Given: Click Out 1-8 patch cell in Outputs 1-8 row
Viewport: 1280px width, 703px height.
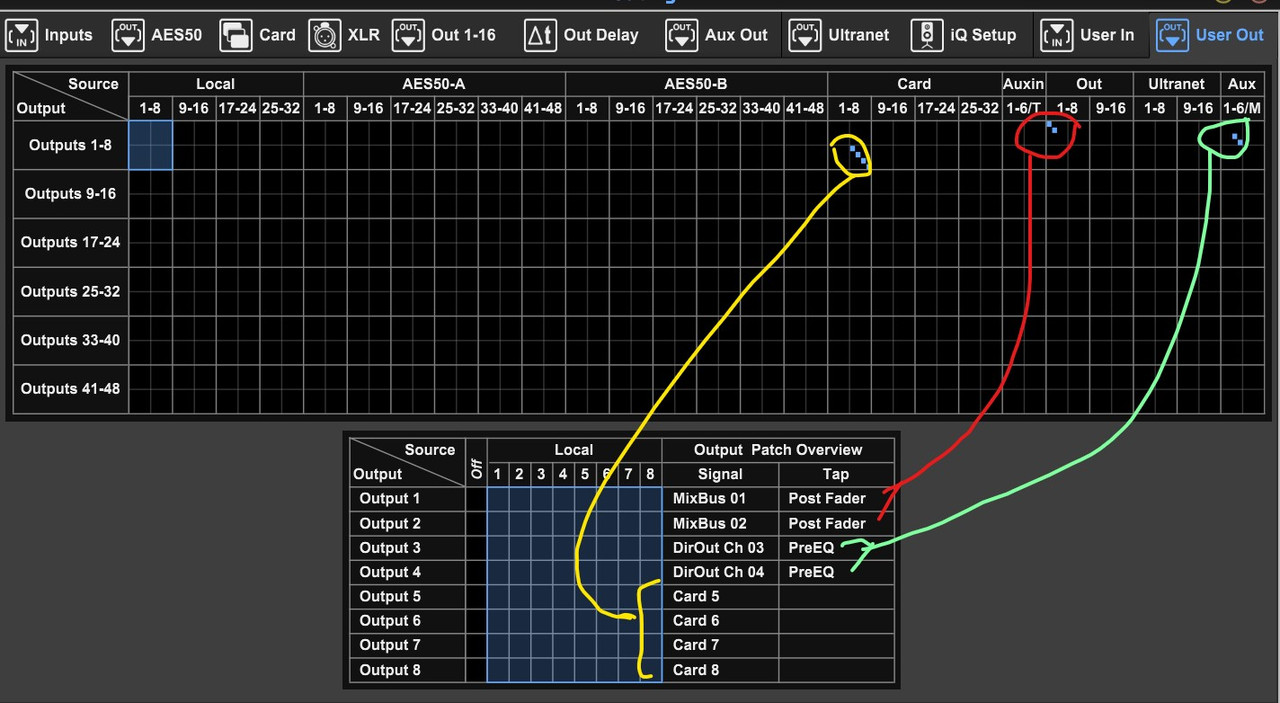Looking at the screenshot, I should click(x=1067, y=145).
